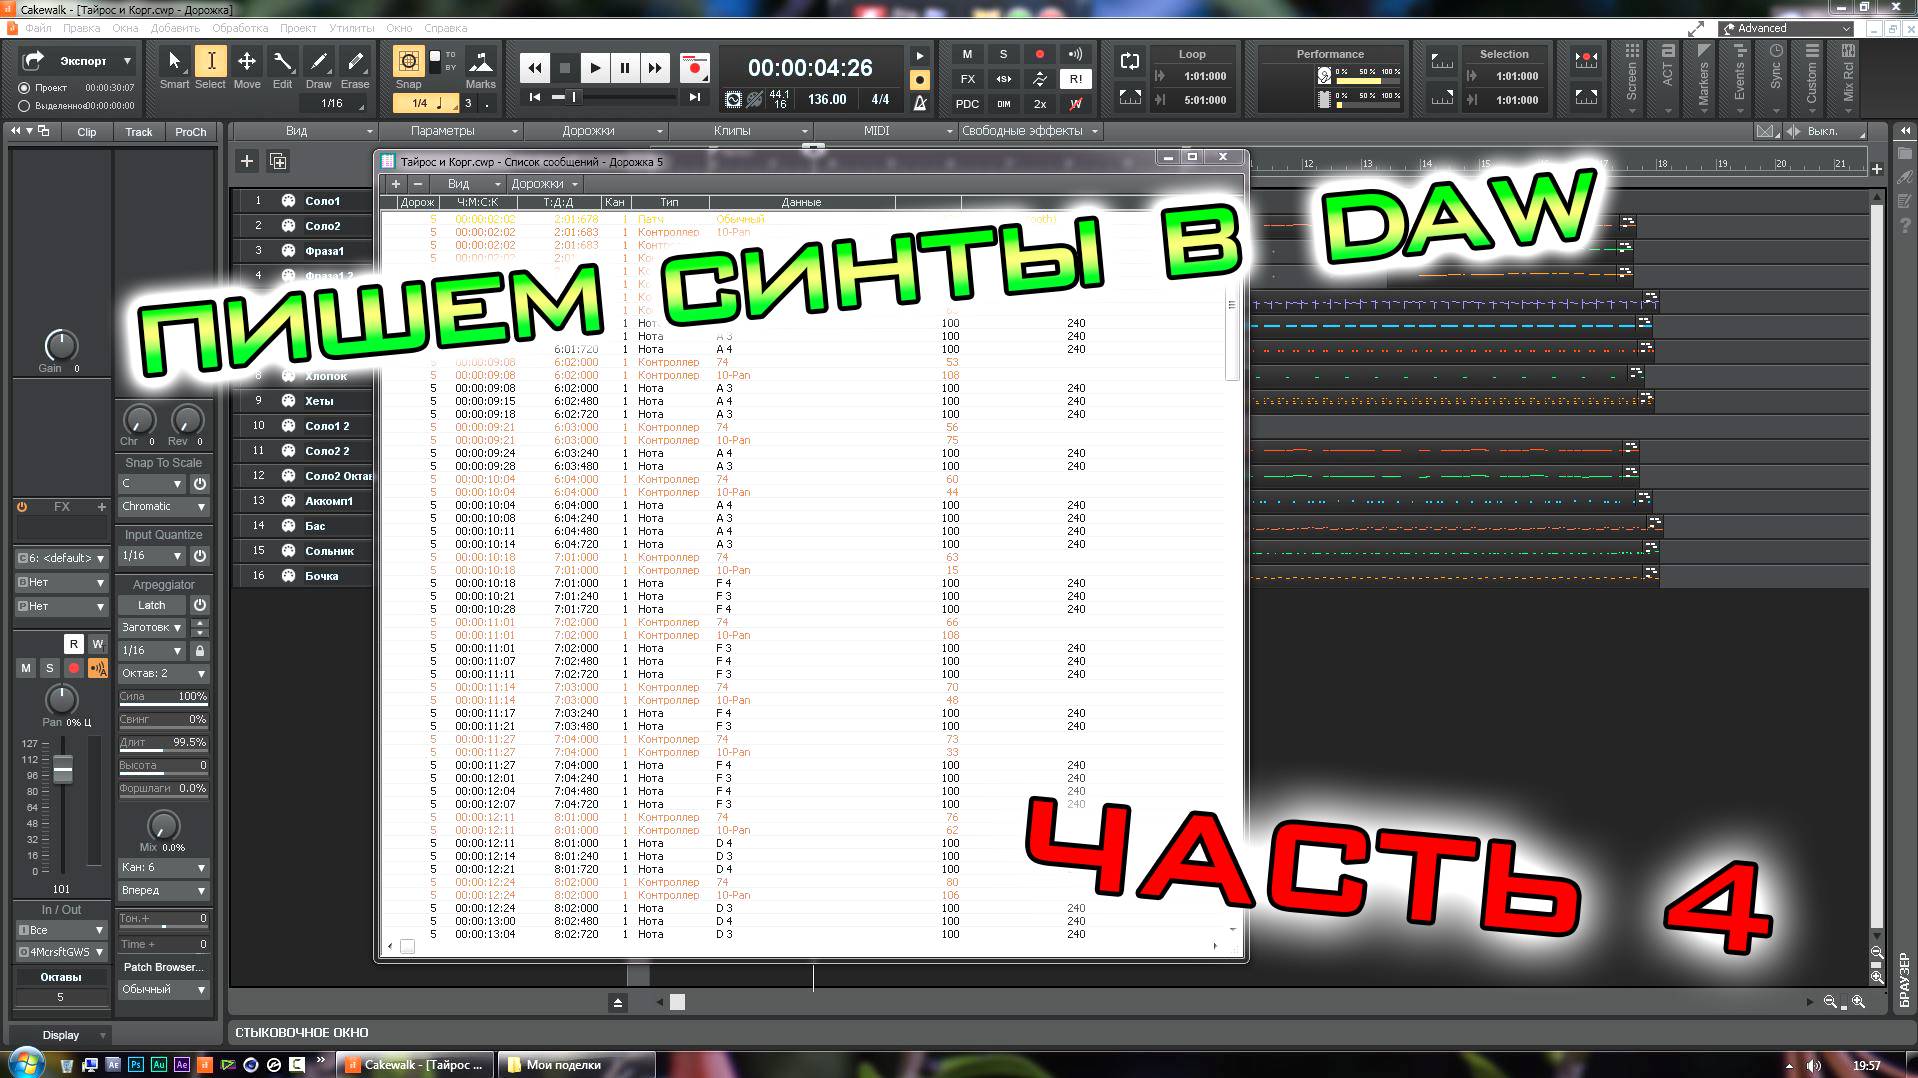The height and width of the screenshot is (1078, 1918).
Task: Switch to the Track tab in the inspector
Action: [139, 131]
